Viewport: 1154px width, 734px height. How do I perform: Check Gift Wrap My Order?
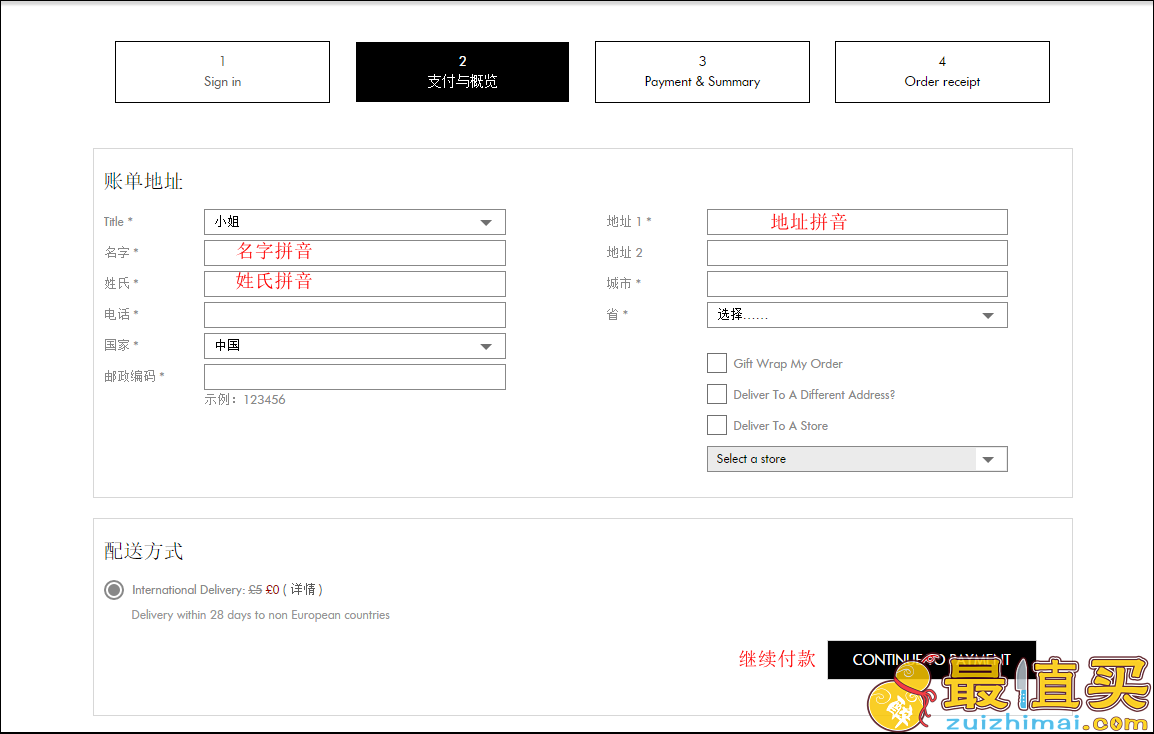(717, 363)
